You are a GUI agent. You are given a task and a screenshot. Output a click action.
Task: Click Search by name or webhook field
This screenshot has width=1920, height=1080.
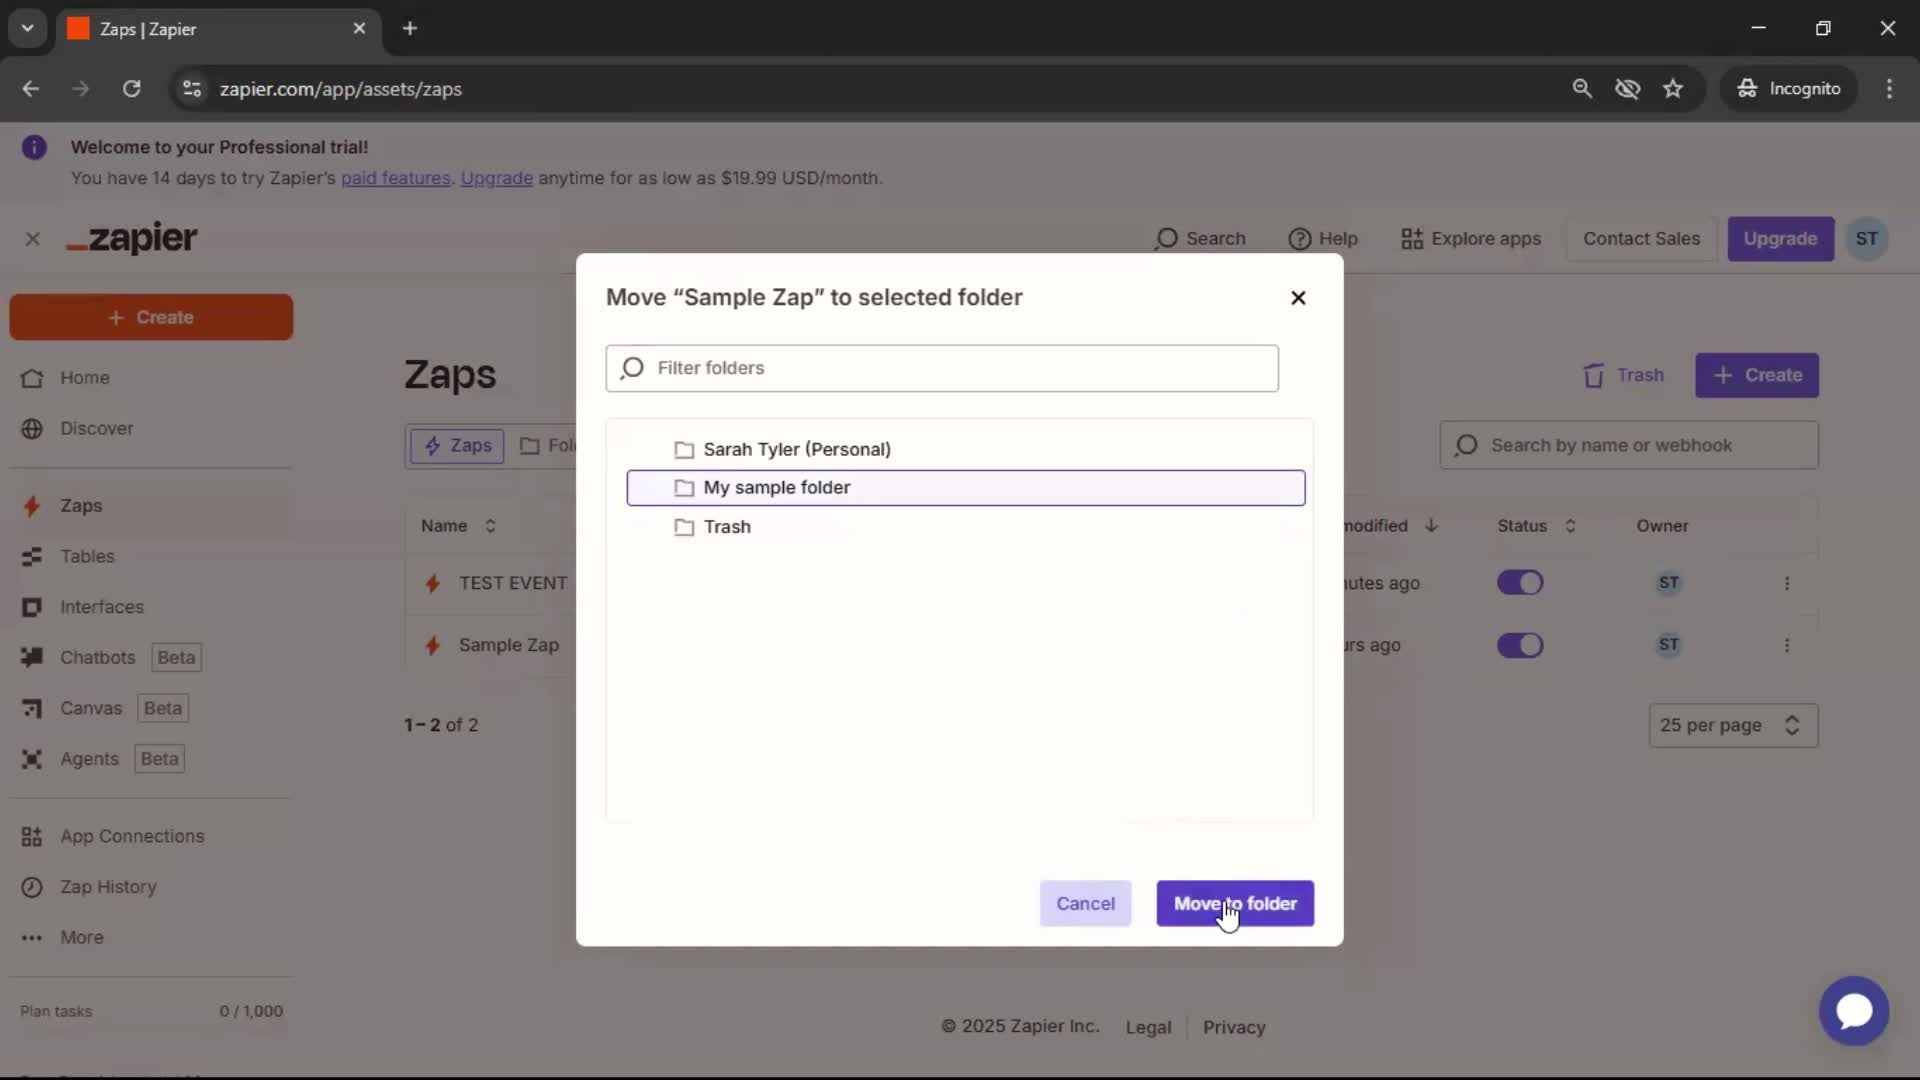(x=1629, y=445)
